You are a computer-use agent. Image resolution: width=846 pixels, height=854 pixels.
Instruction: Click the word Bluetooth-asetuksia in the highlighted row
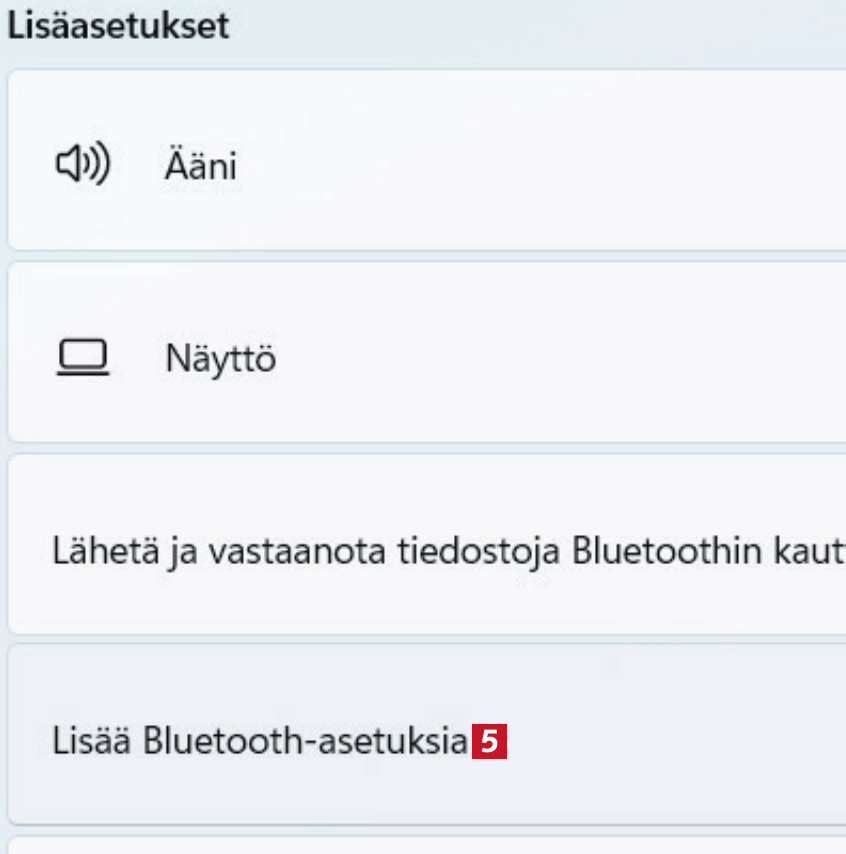pyautogui.click(x=304, y=742)
